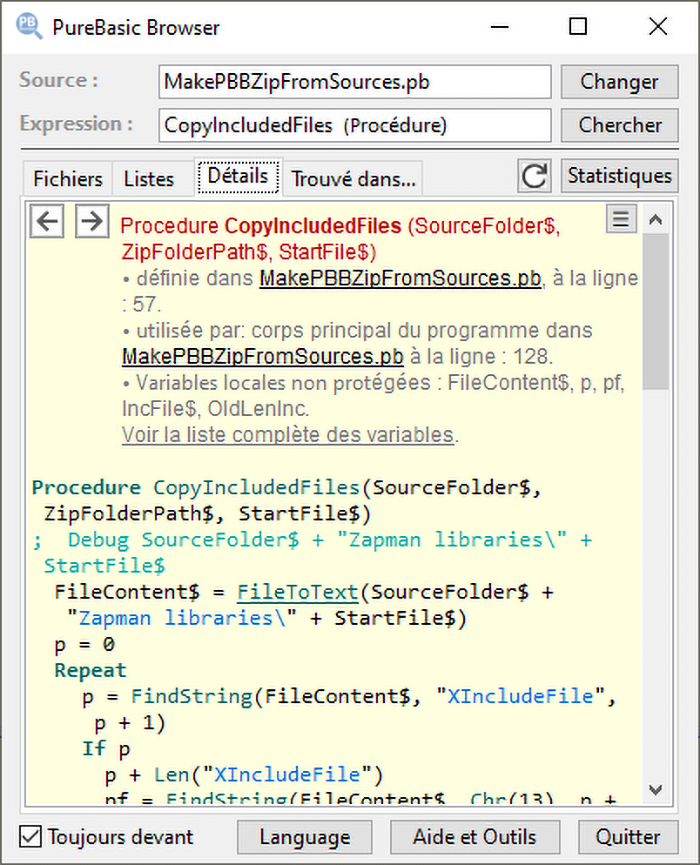This screenshot has width=700, height=865.
Task: Click the back arrow navigation icon
Action: 47,221
